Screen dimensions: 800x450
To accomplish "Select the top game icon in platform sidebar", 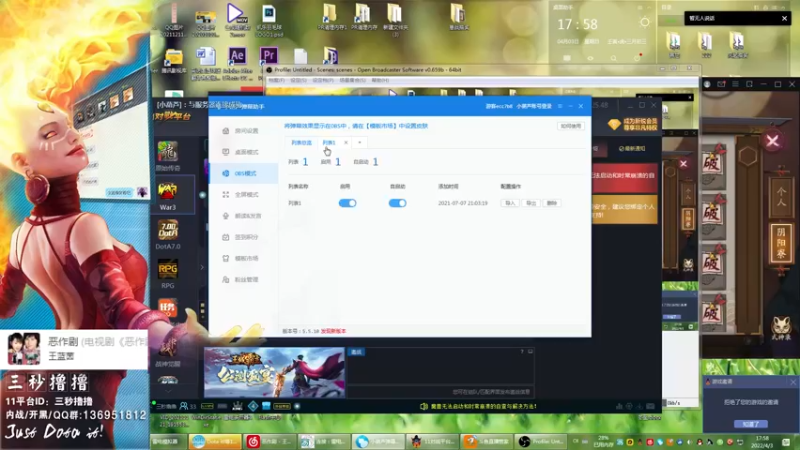I will (x=168, y=157).
